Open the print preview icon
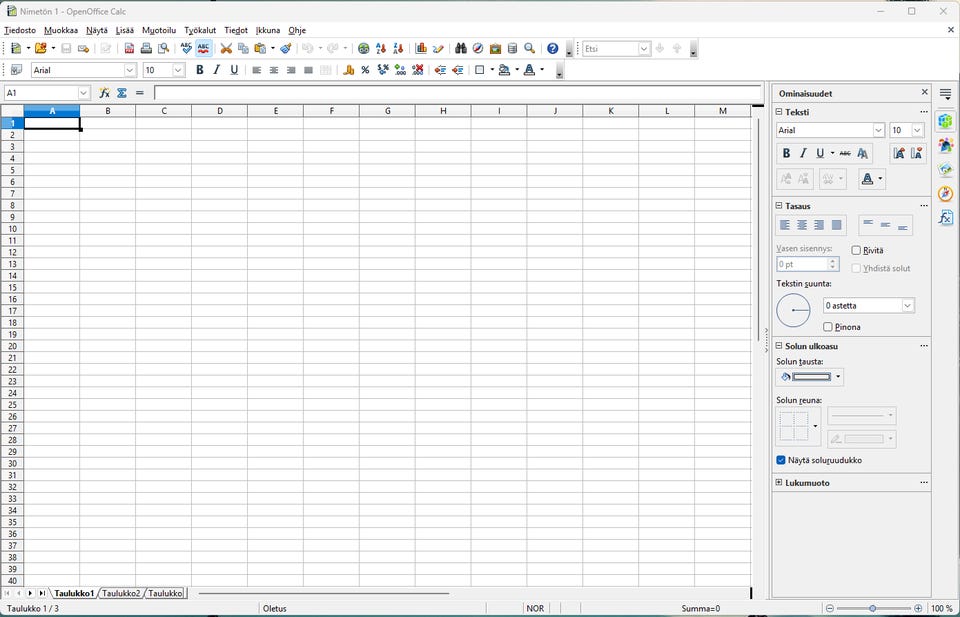This screenshot has height=617, width=960. [163, 48]
